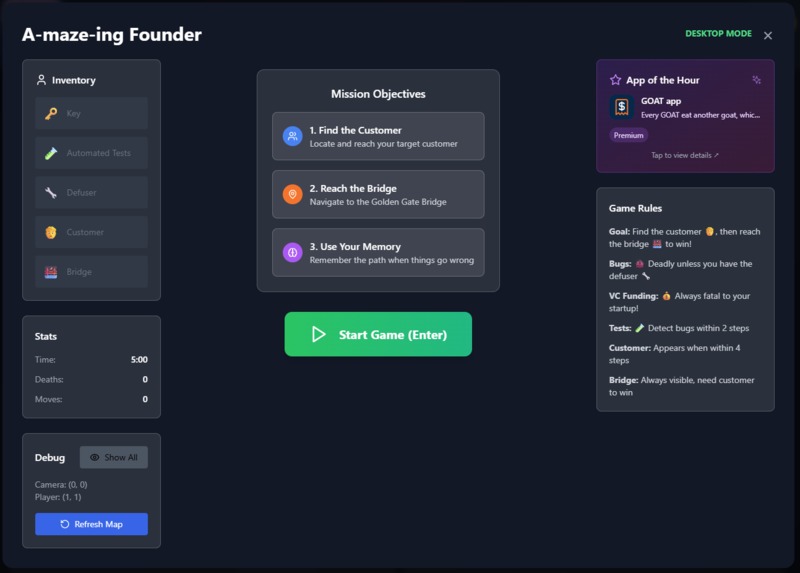The height and width of the screenshot is (573, 800).
Task: Click the GOAT app title
Action: coord(661,101)
